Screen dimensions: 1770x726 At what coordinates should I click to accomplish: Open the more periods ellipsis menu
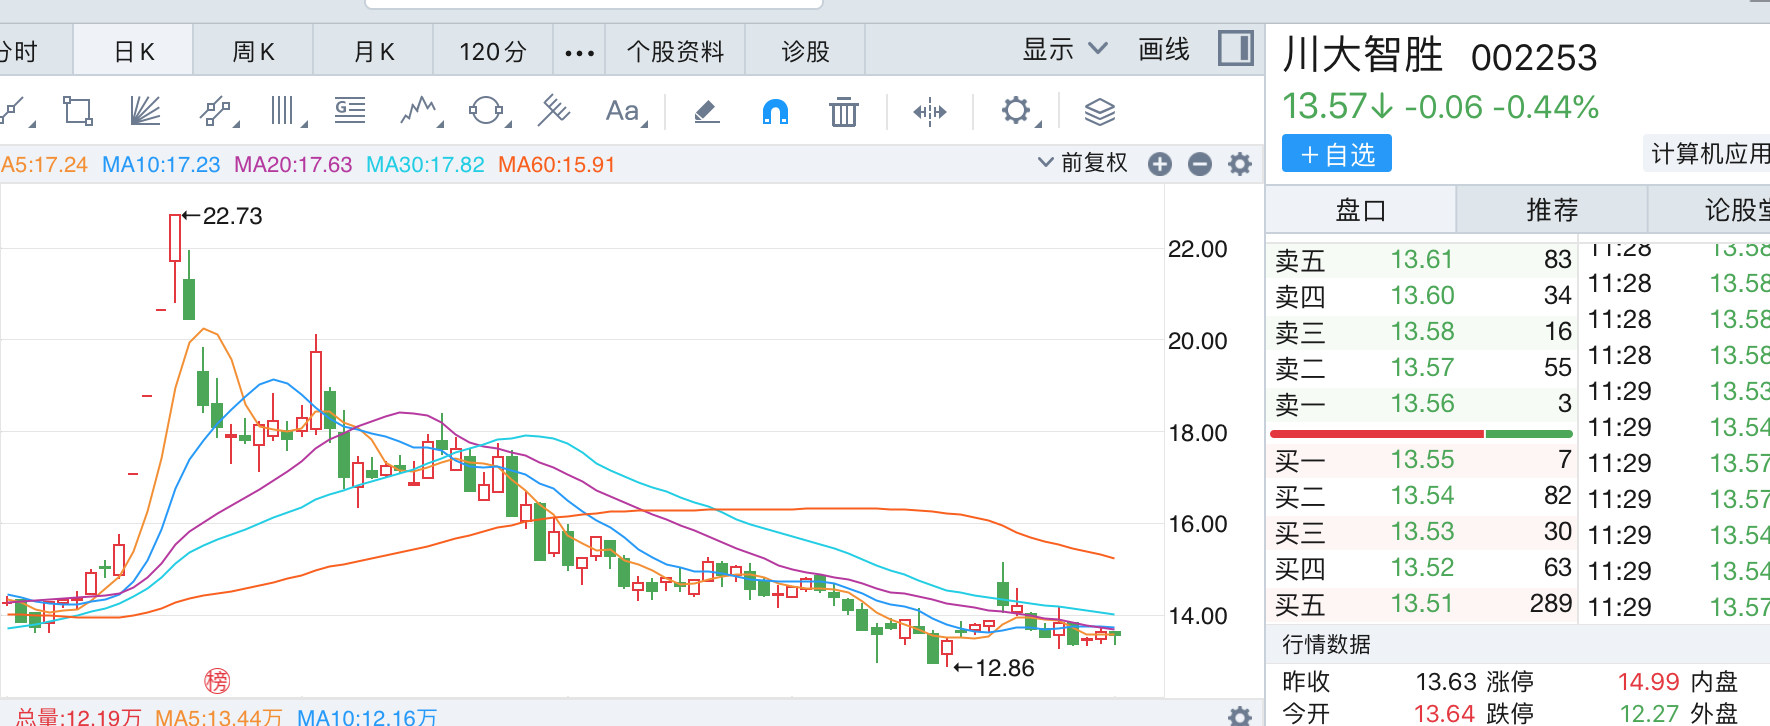[579, 52]
